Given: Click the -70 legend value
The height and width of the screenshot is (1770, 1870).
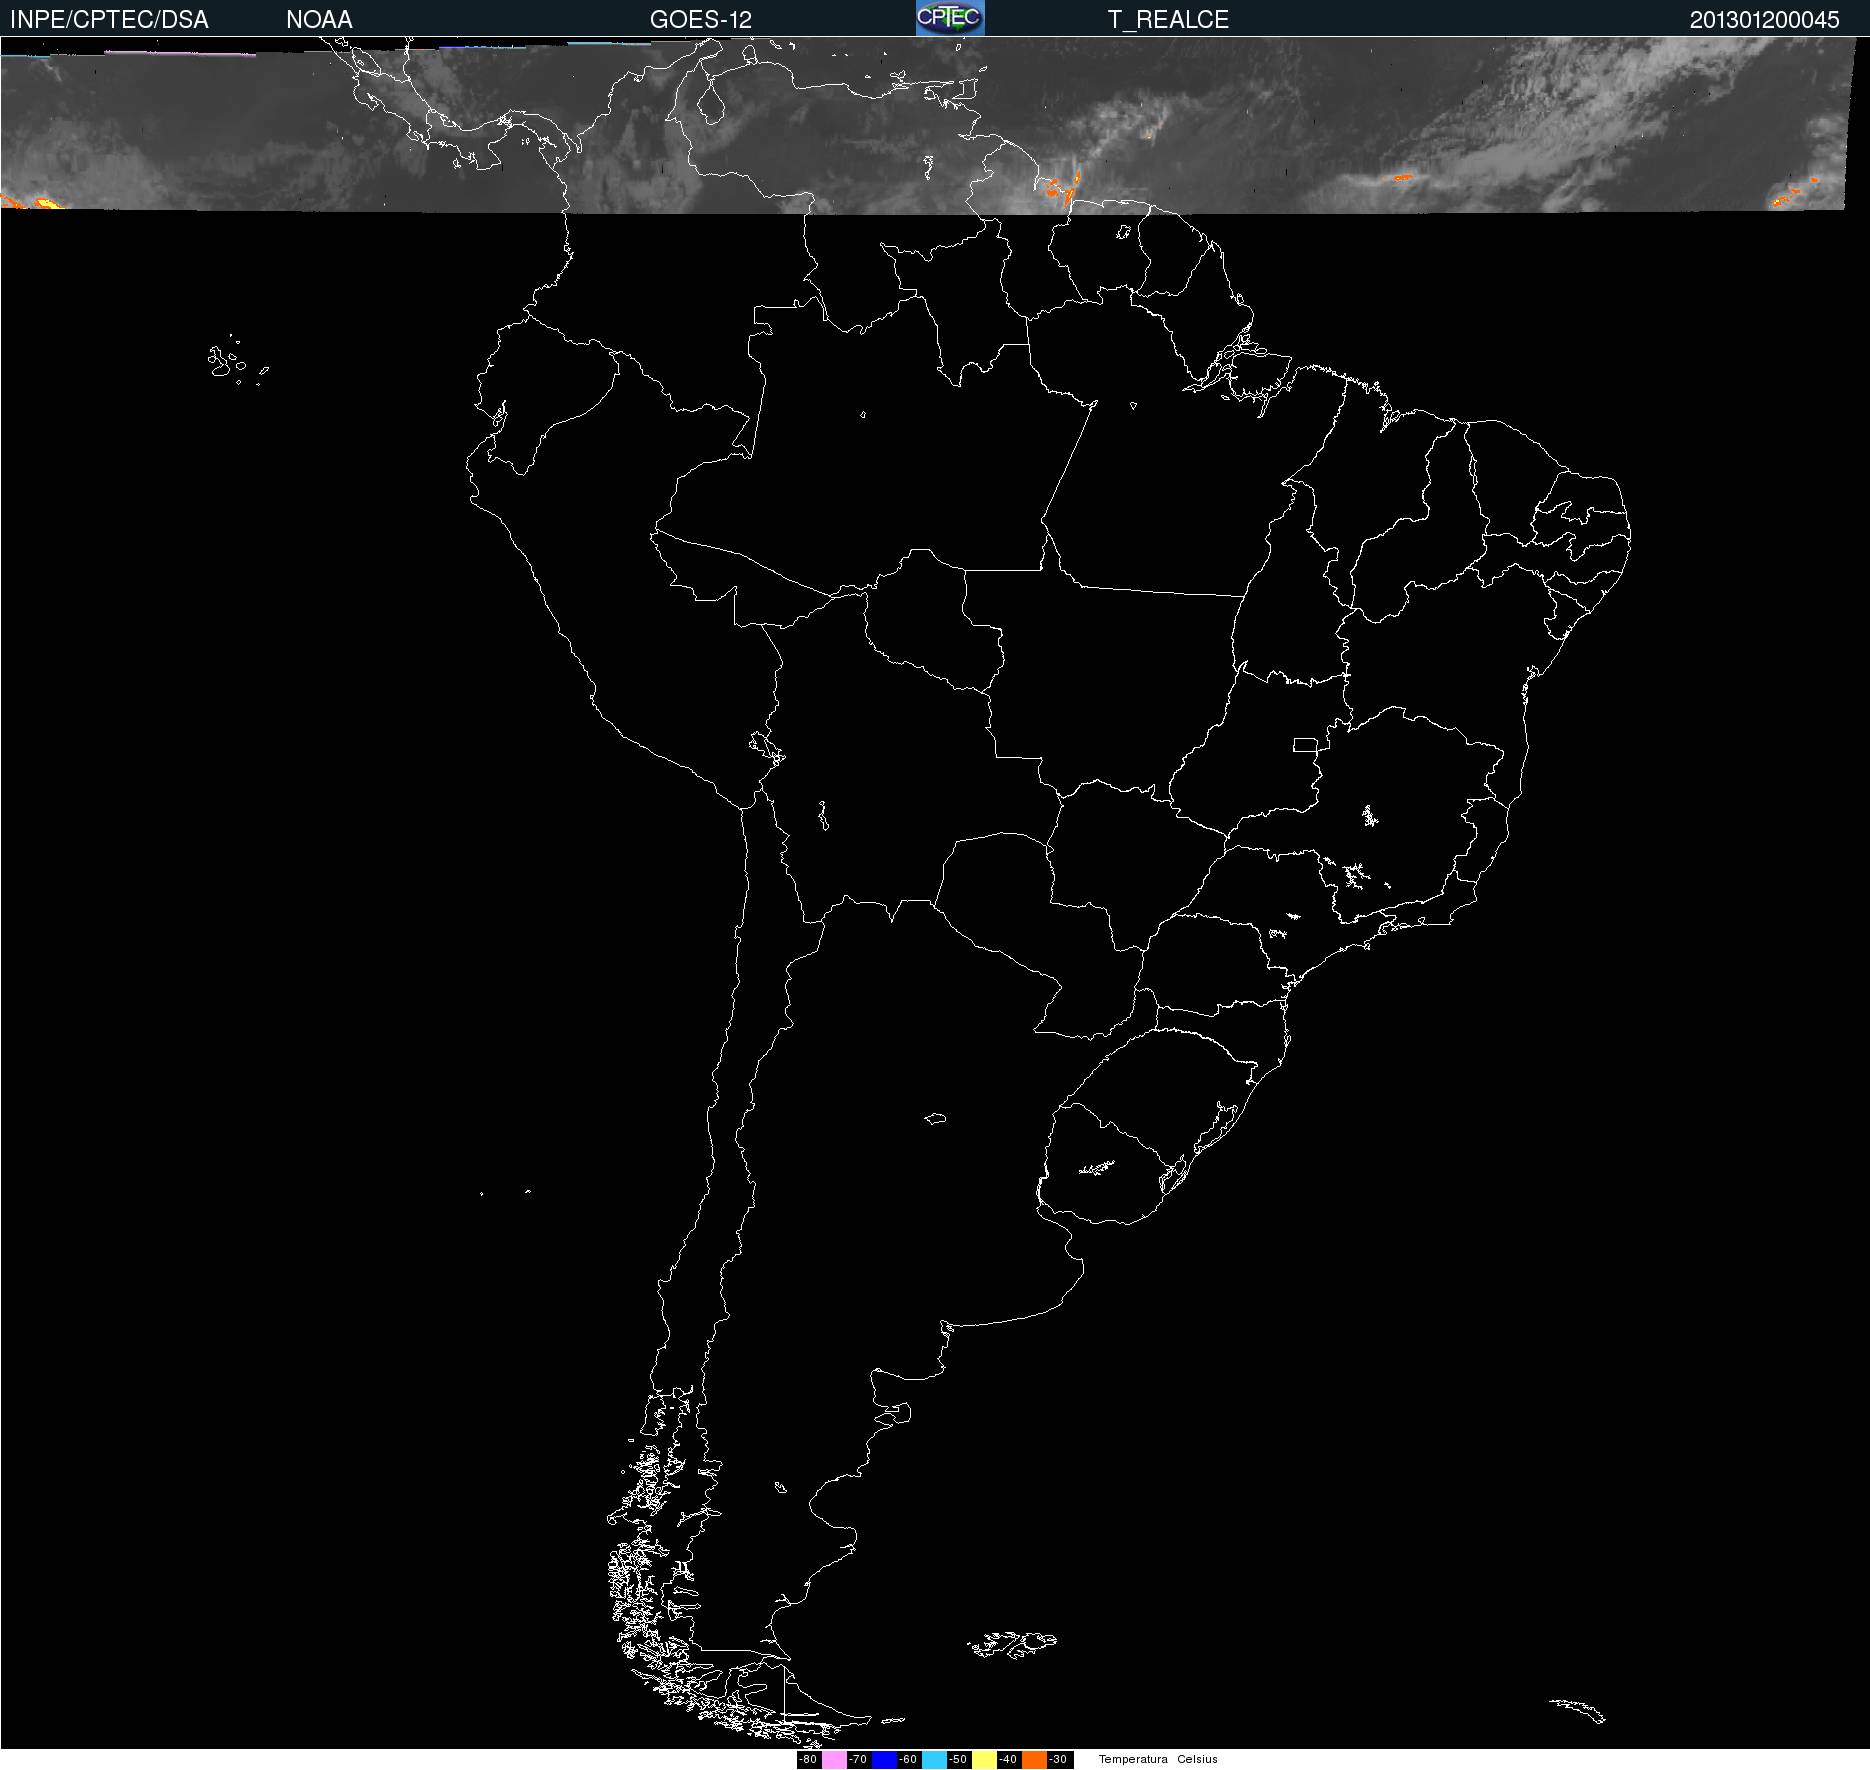Looking at the screenshot, I should pyautogui.click(x=858, y=1759).
